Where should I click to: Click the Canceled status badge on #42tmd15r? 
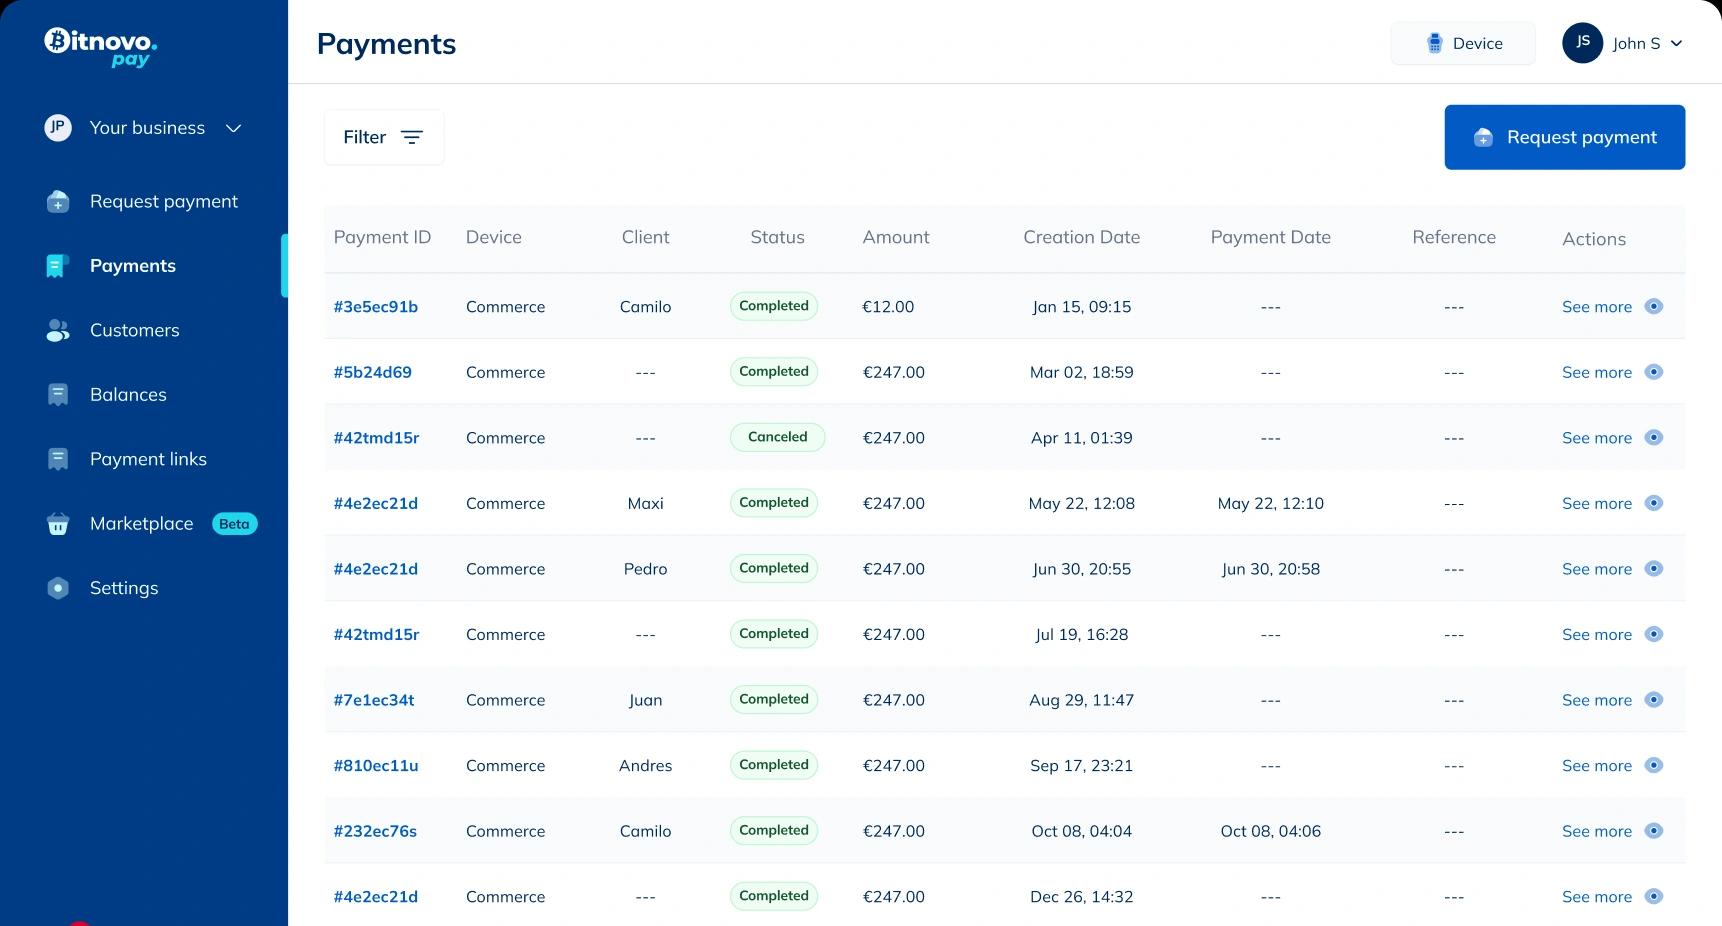pos(777,437)
